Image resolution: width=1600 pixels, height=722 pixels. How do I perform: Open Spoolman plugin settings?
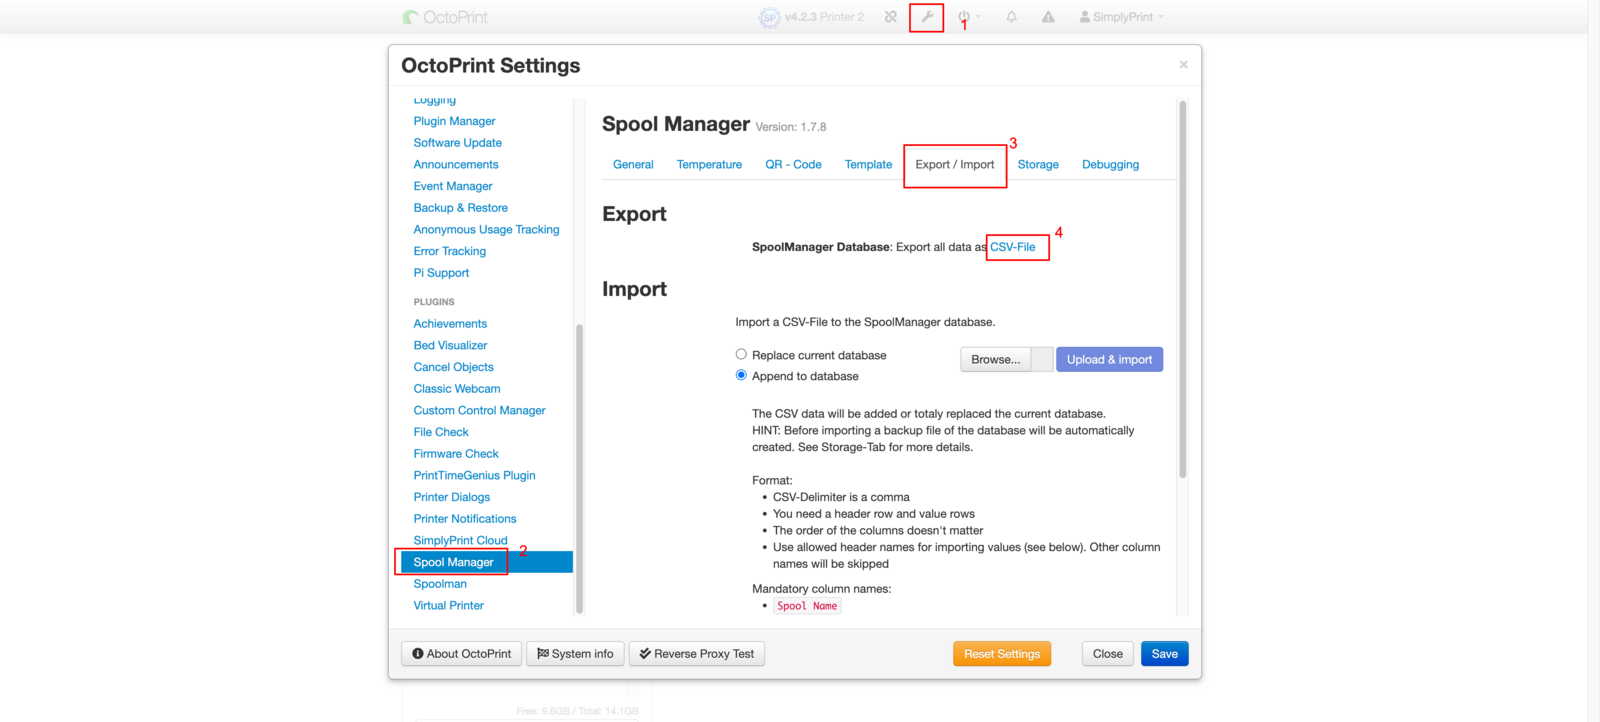click(x=440, y=584)
